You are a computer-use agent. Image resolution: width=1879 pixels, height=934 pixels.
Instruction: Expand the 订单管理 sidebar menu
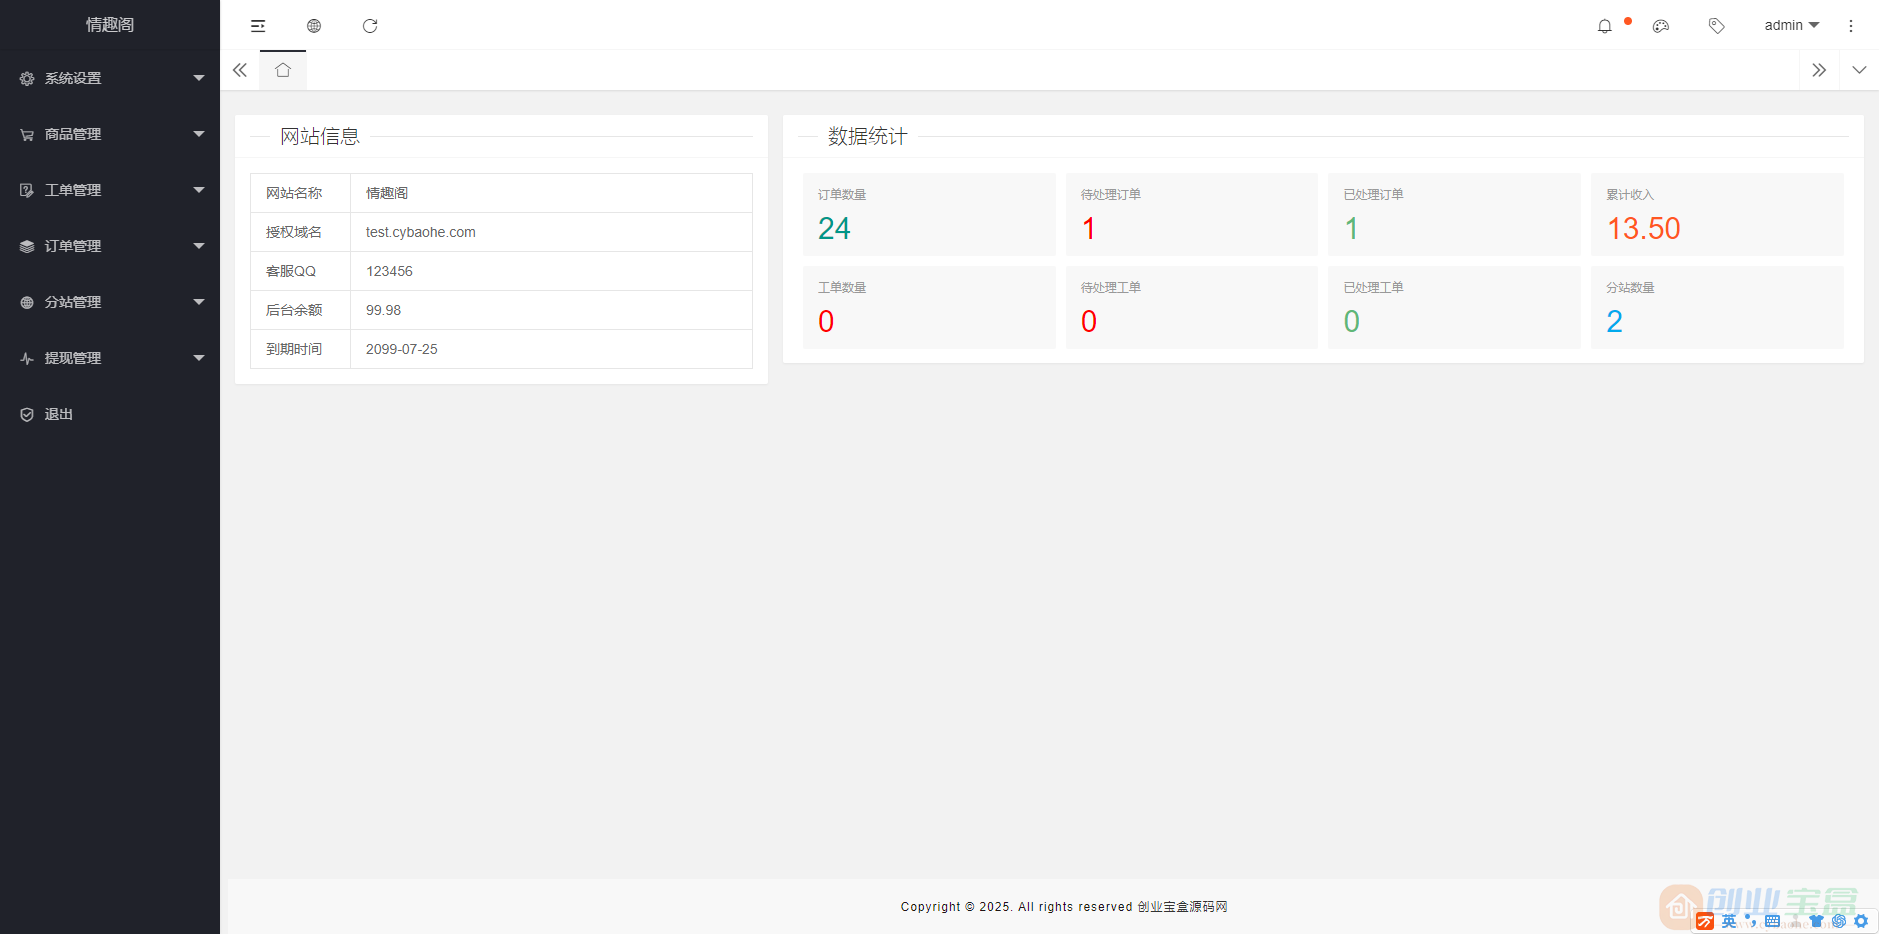pos(110,246)
